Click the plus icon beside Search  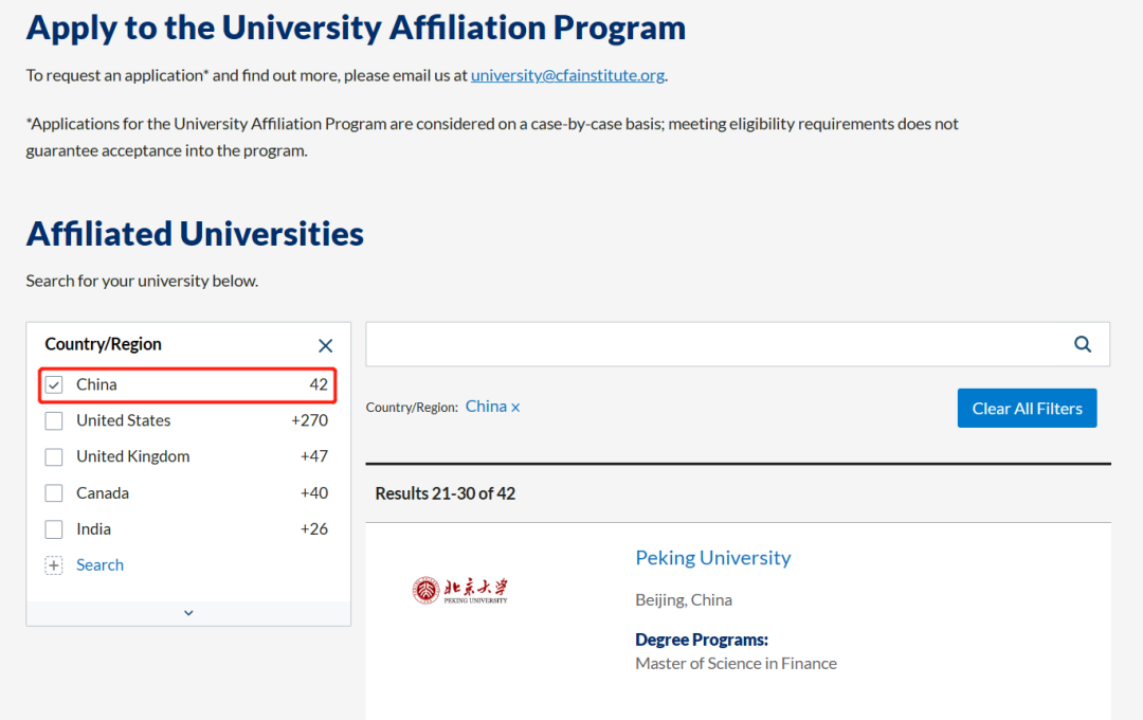[54, 566]
